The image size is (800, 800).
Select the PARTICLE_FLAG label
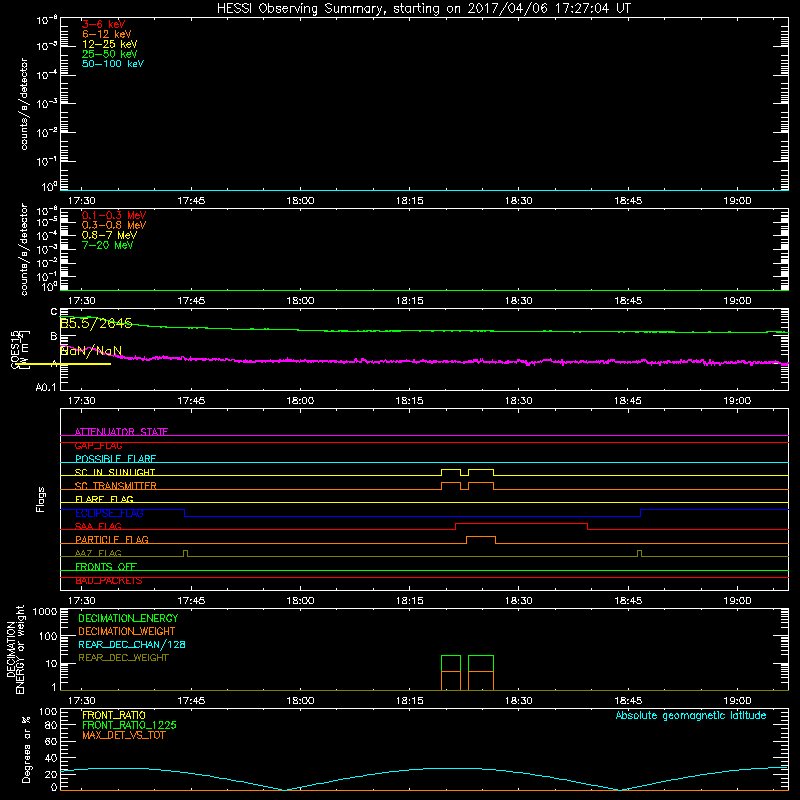tap(112, 540)
